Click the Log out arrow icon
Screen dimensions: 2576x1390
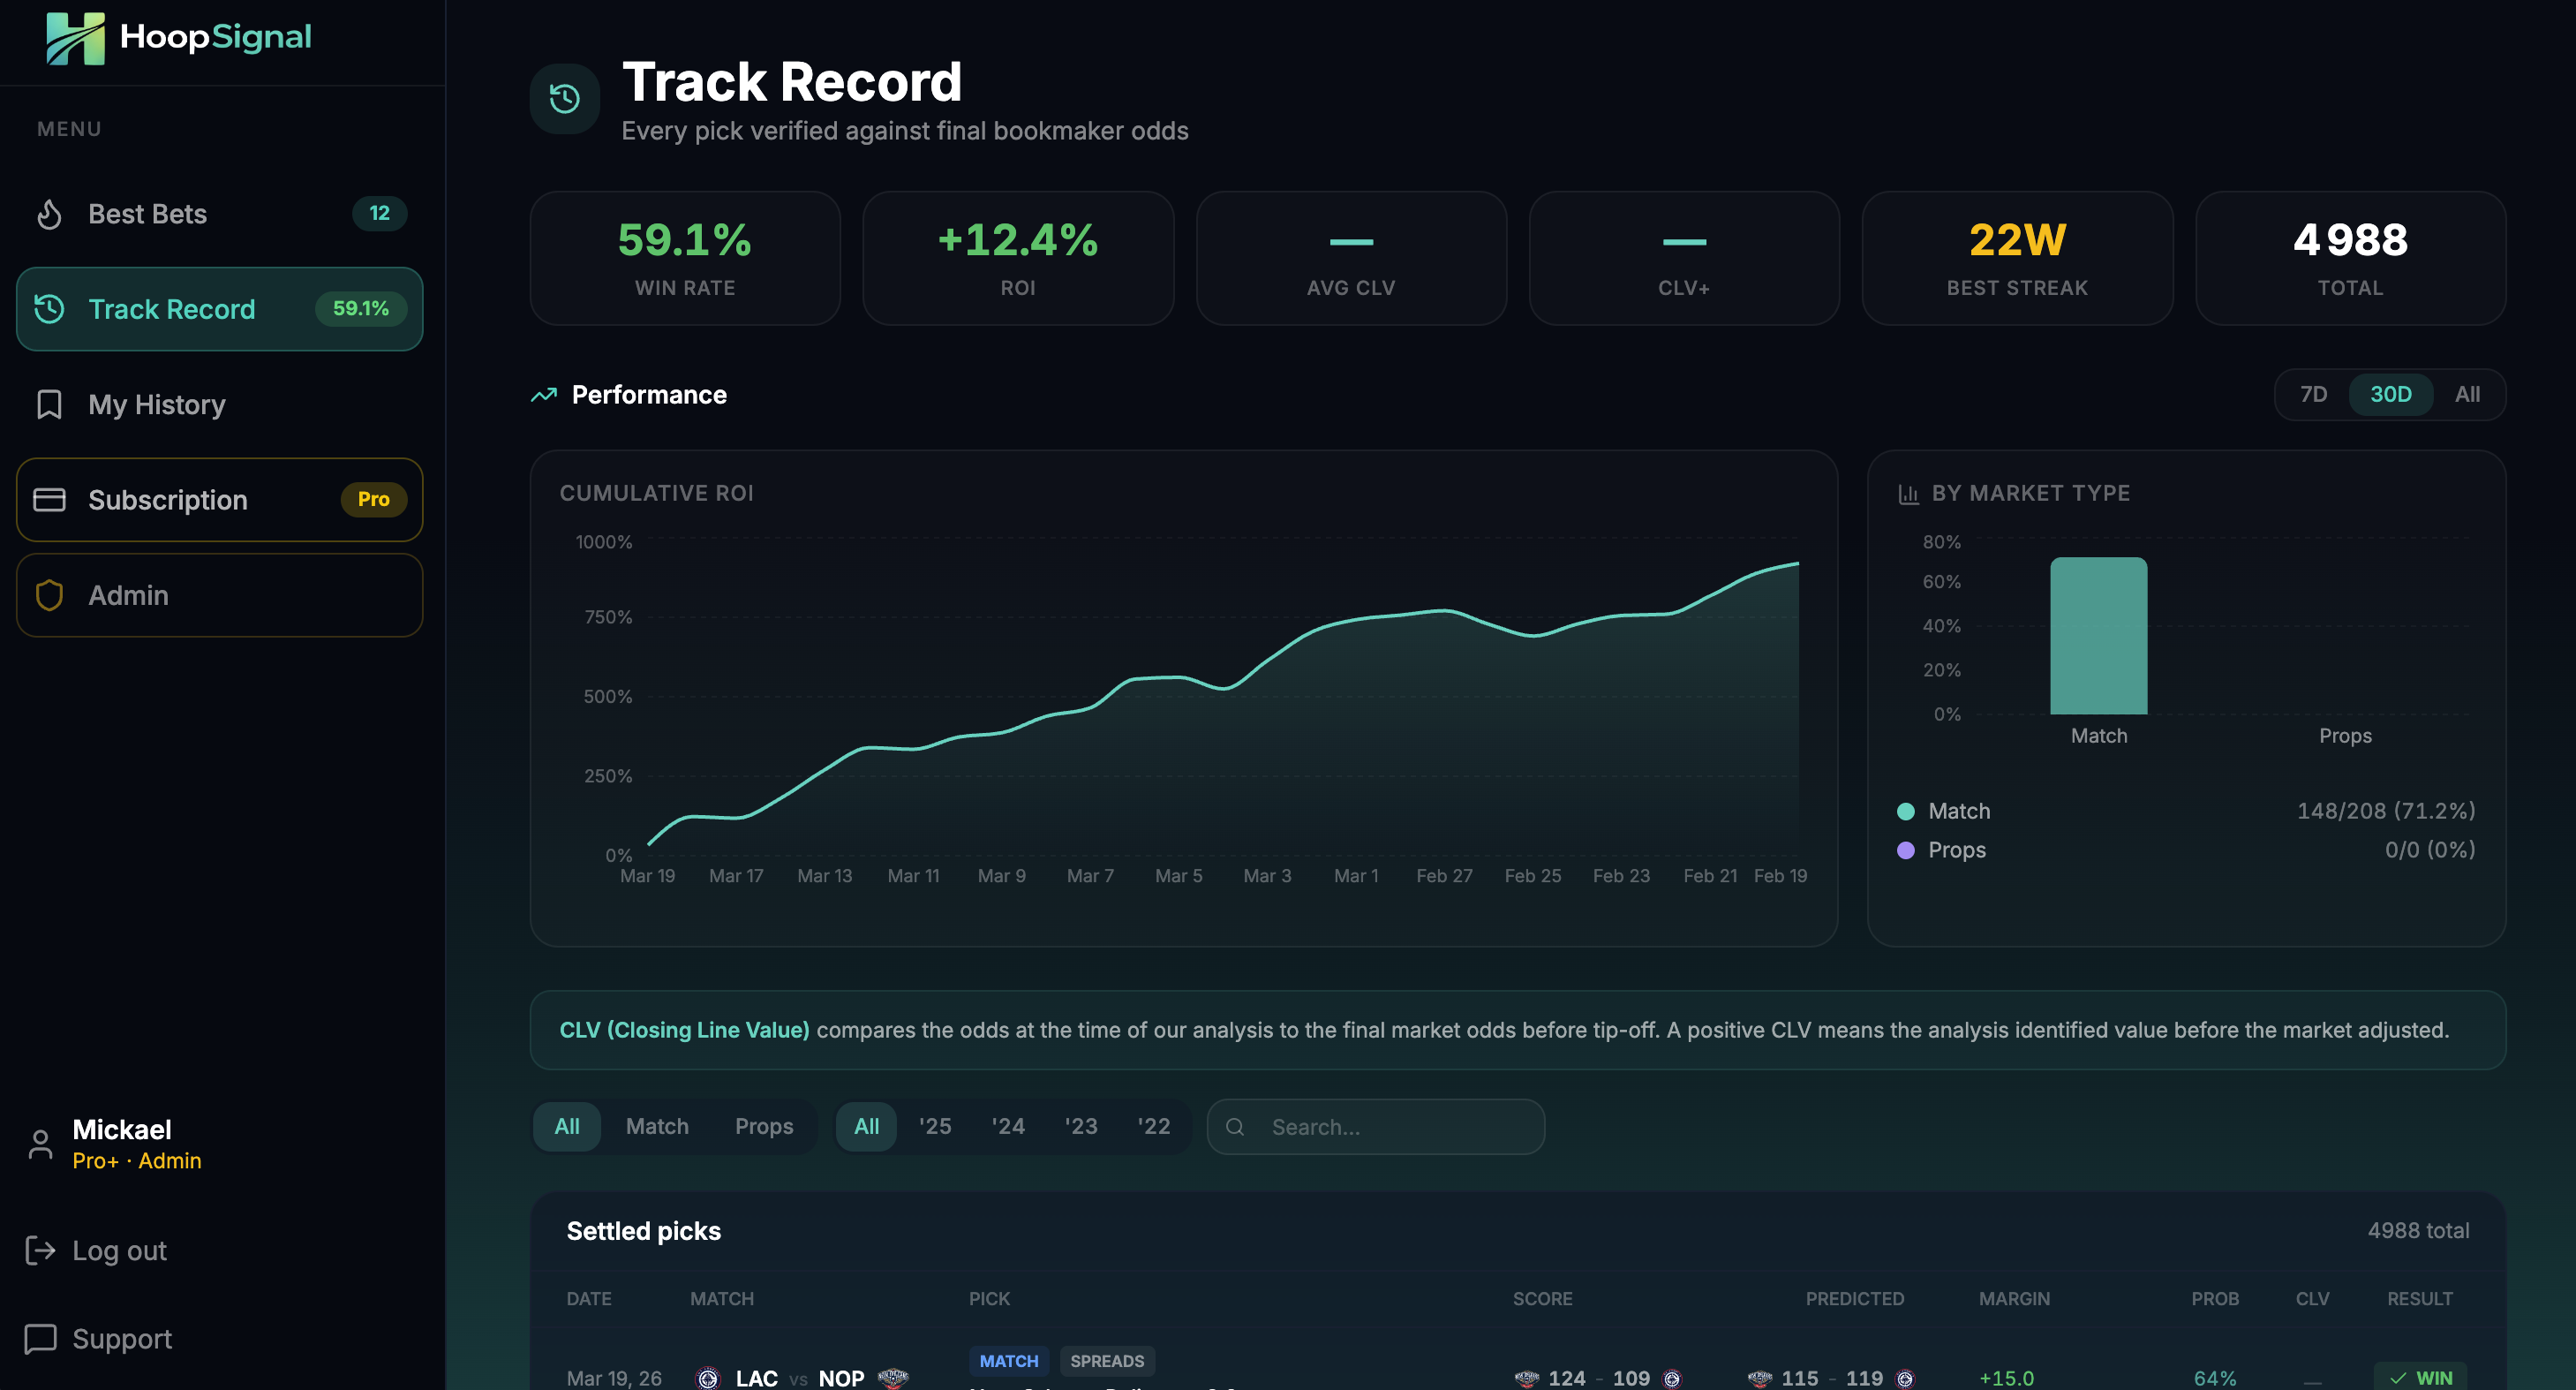pyautogui.click(x=40, y=1251)
